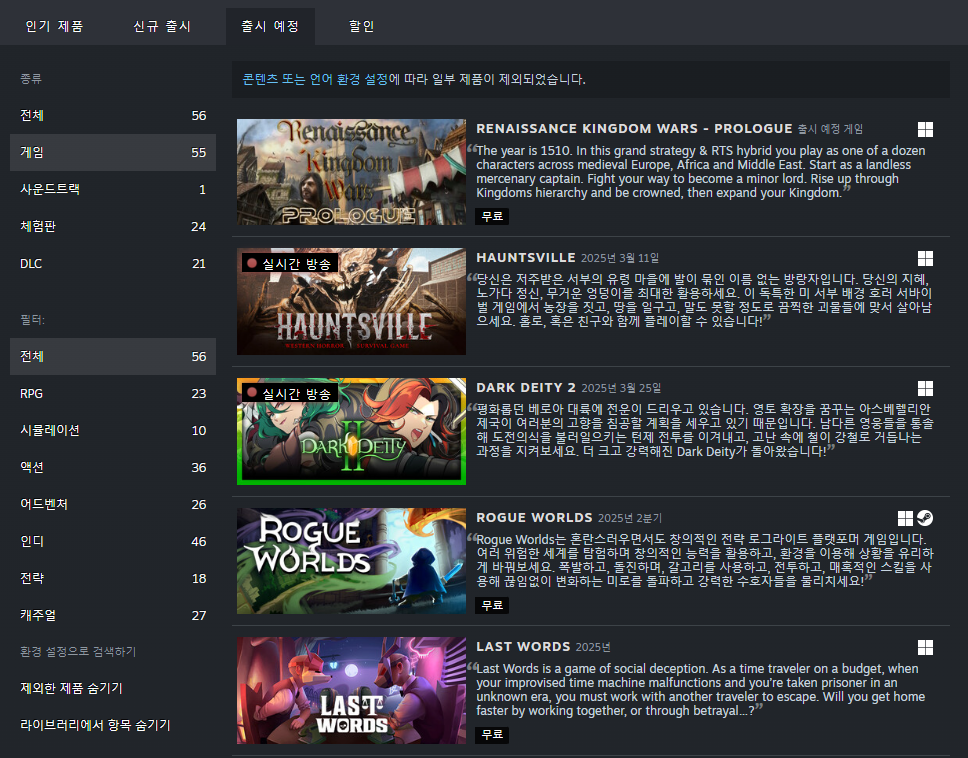The height and width of the screenshot is (758, 968).
Task: Click the Windows platform icon for Rogue Worlds
Action: click(905, 518)
